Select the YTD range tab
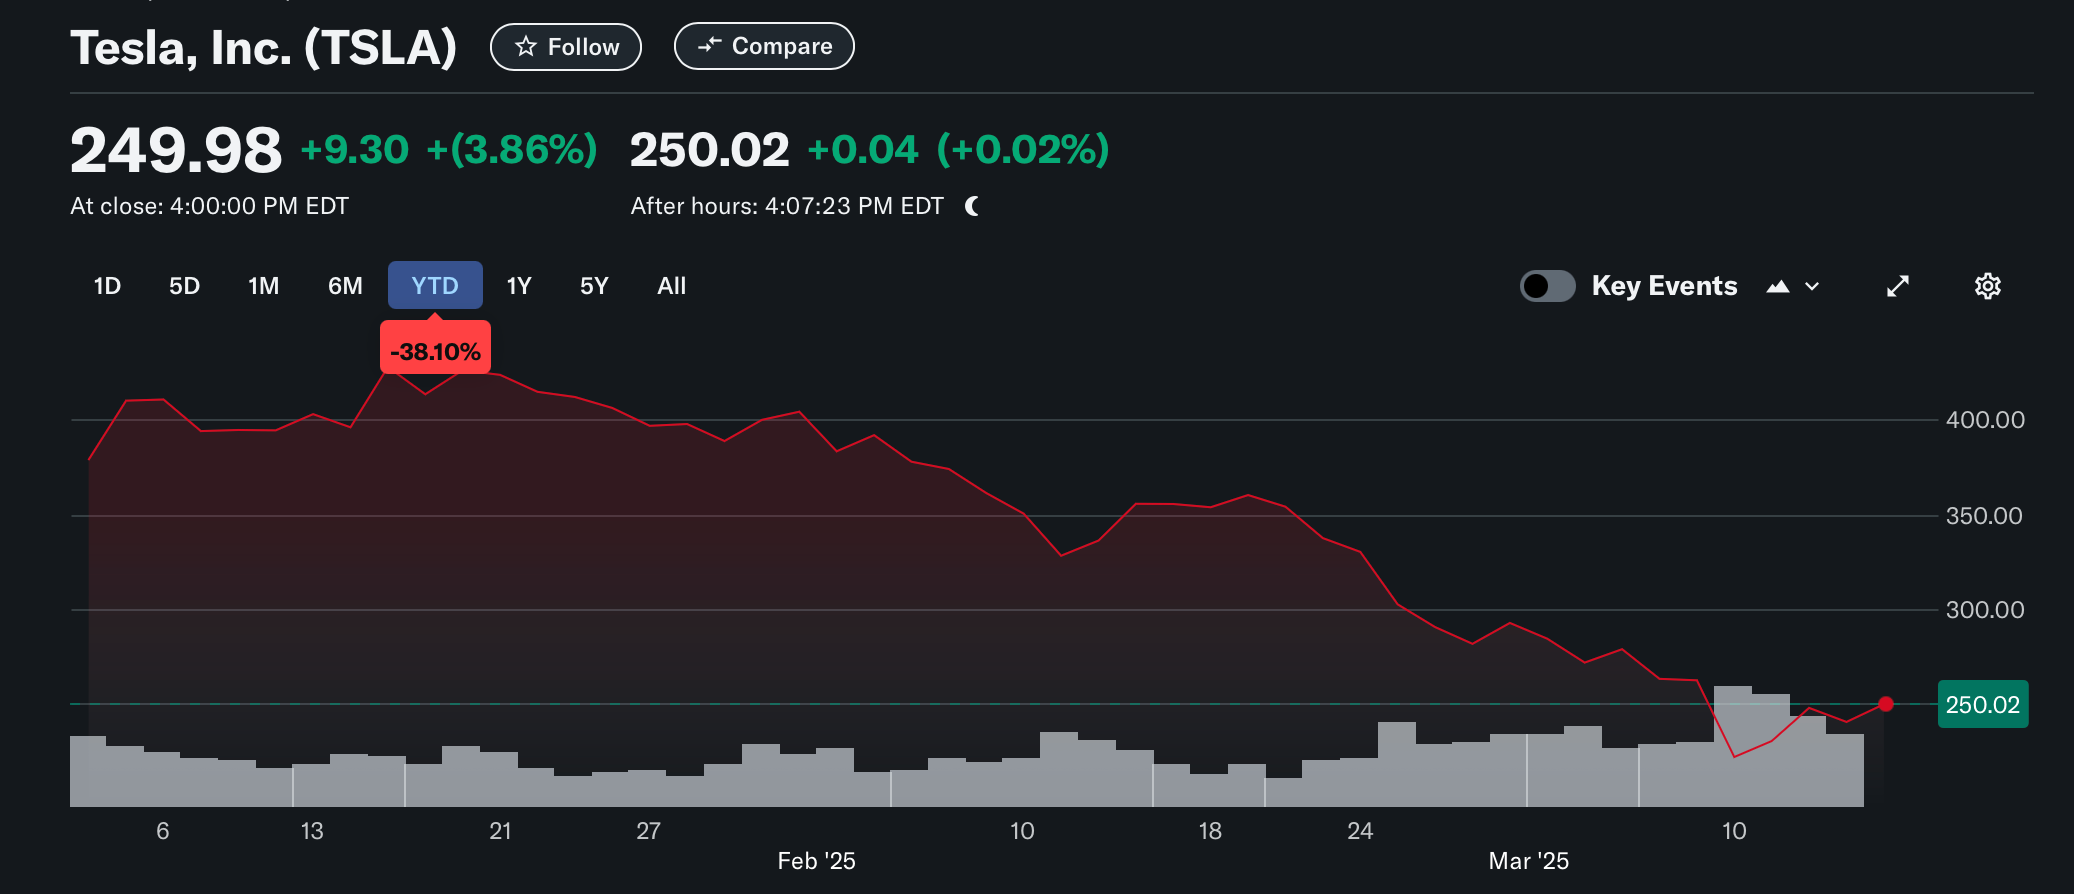2074x894 pixels. (x=435, y=286)
